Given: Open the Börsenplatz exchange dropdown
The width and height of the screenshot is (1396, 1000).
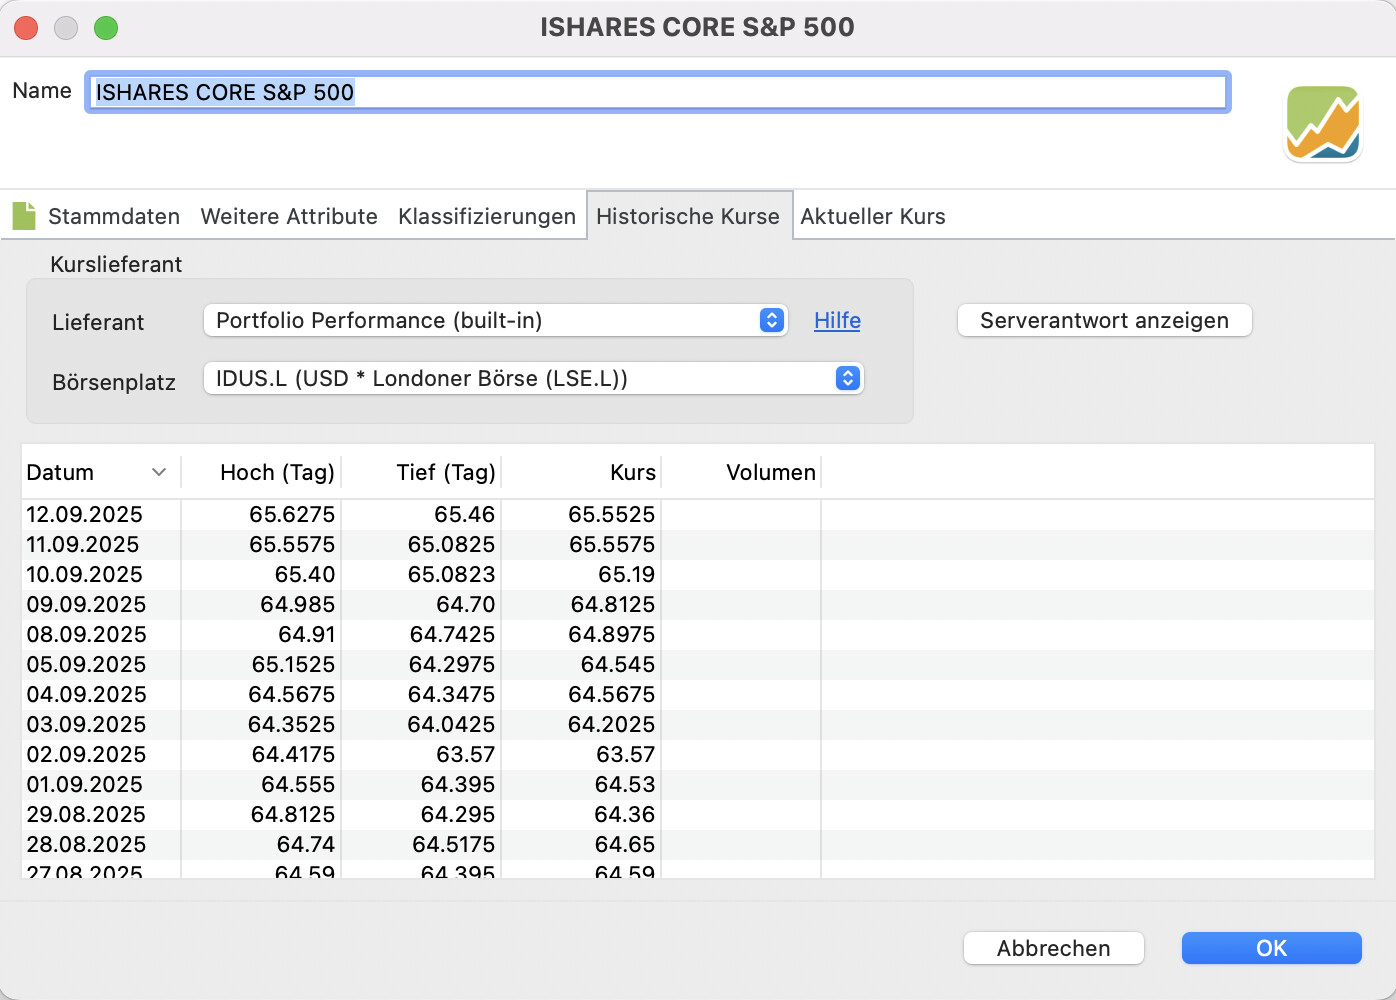Looking at the screenshot, I should click(533, 379).
